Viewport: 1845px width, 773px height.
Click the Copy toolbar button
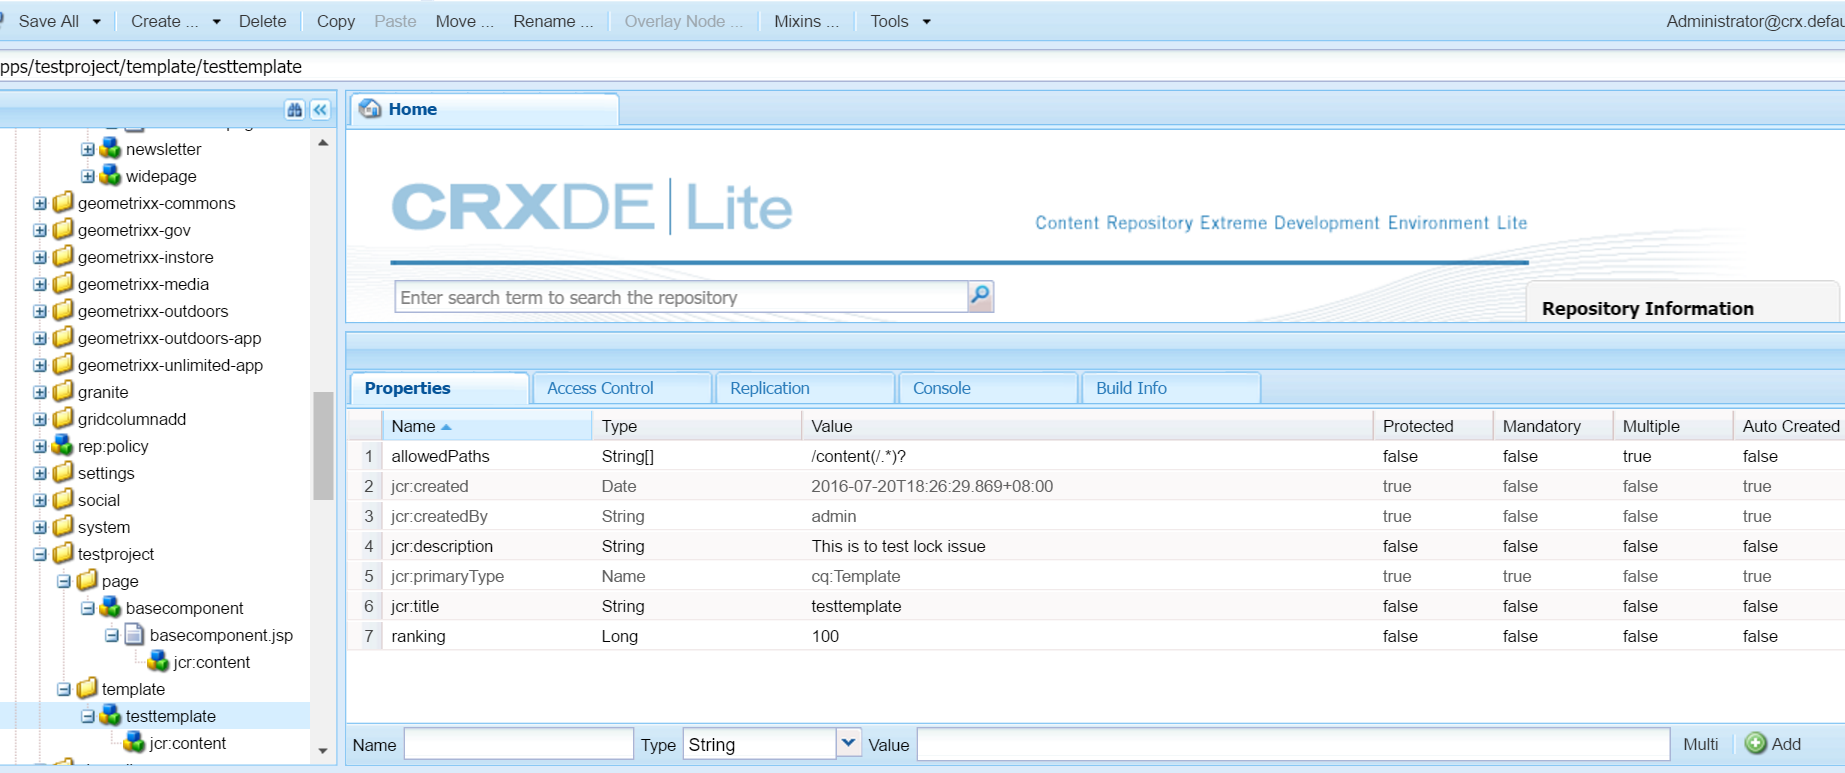click(x=336, y=21)
